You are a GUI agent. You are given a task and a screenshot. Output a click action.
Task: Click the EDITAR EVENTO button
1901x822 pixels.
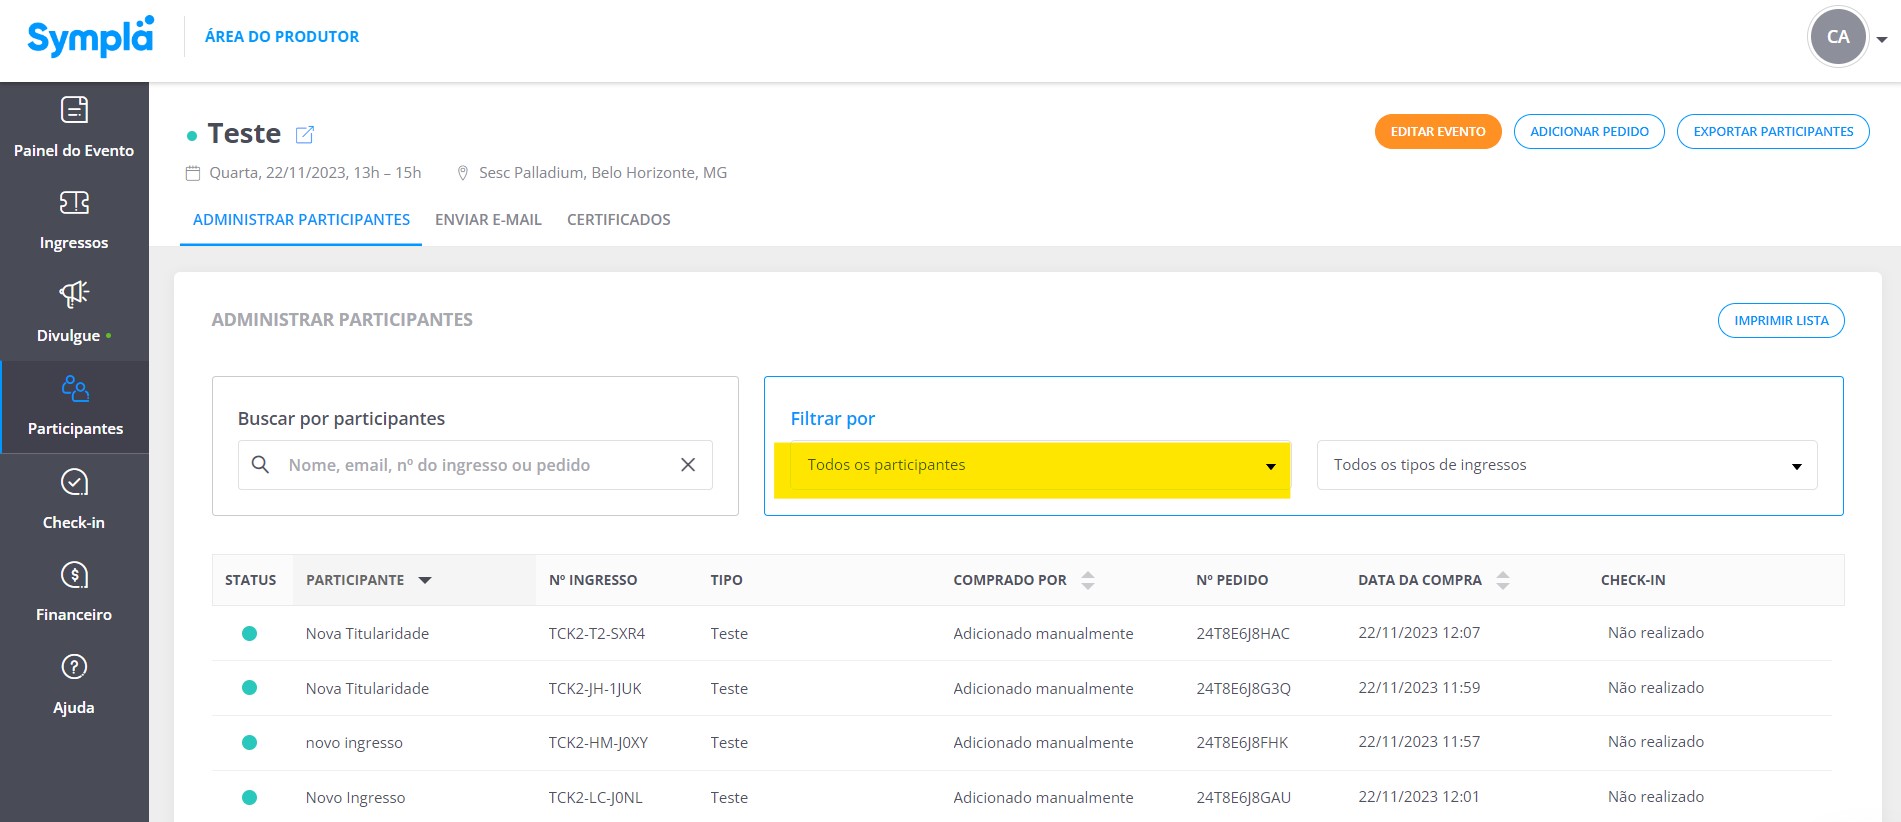[1438, 132]
